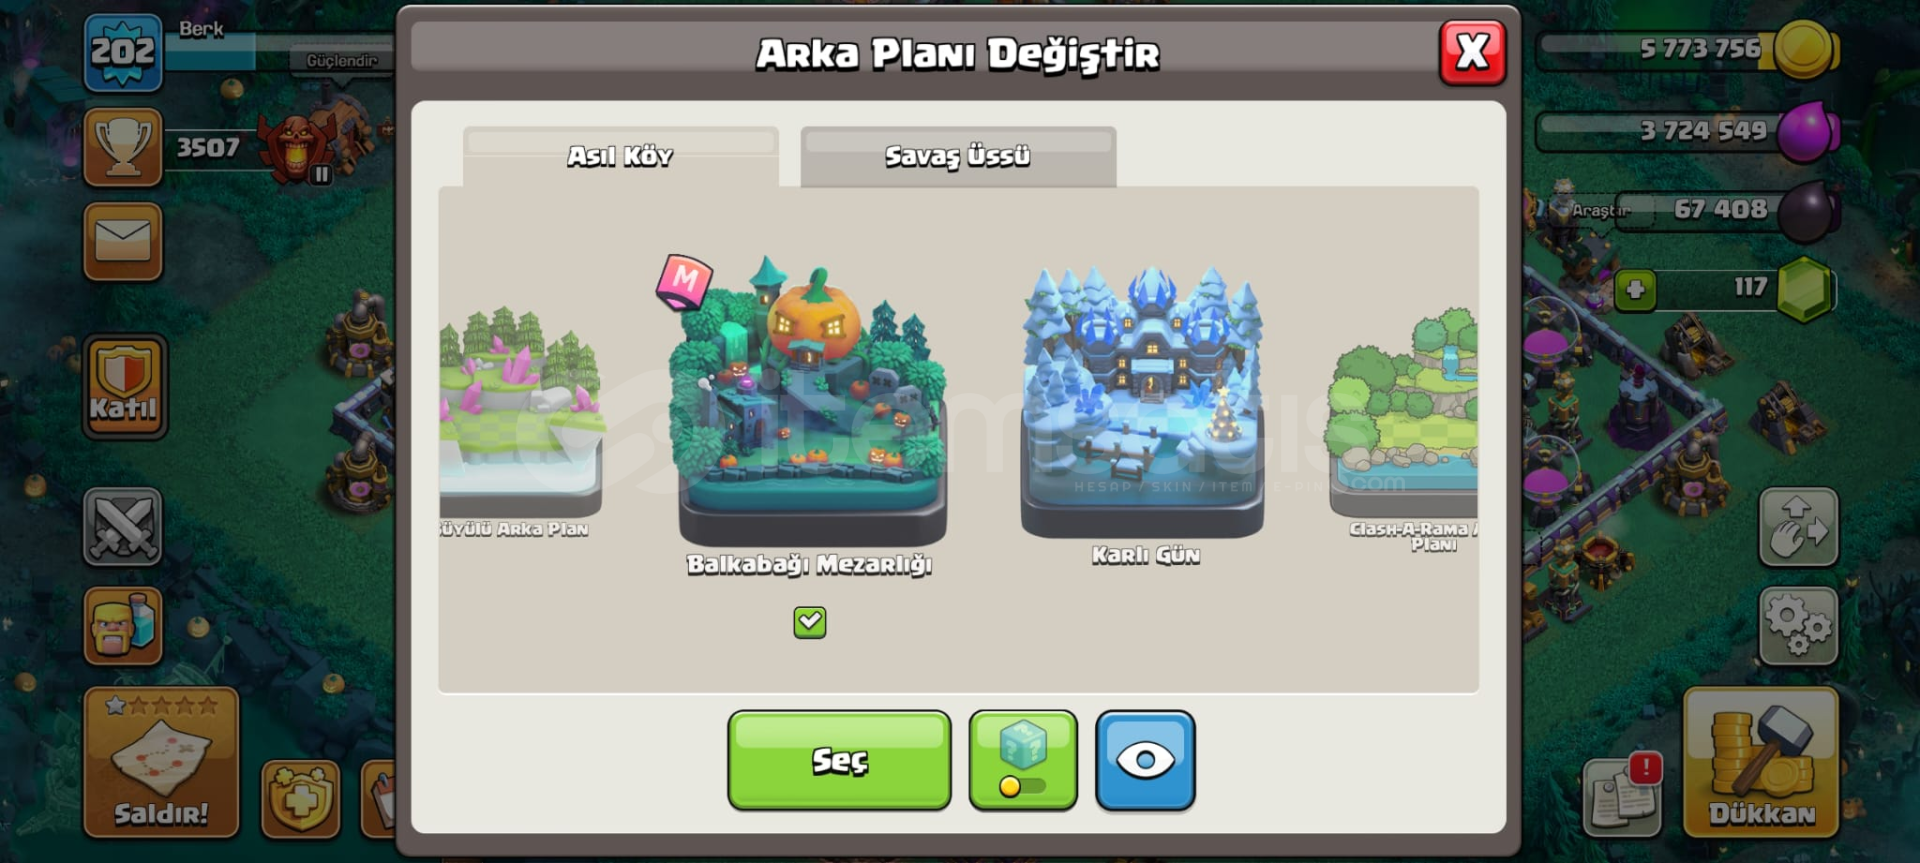Open the Dükkan shop hammer icon
Screen dimensions: 1920x863
[1761, 762]
